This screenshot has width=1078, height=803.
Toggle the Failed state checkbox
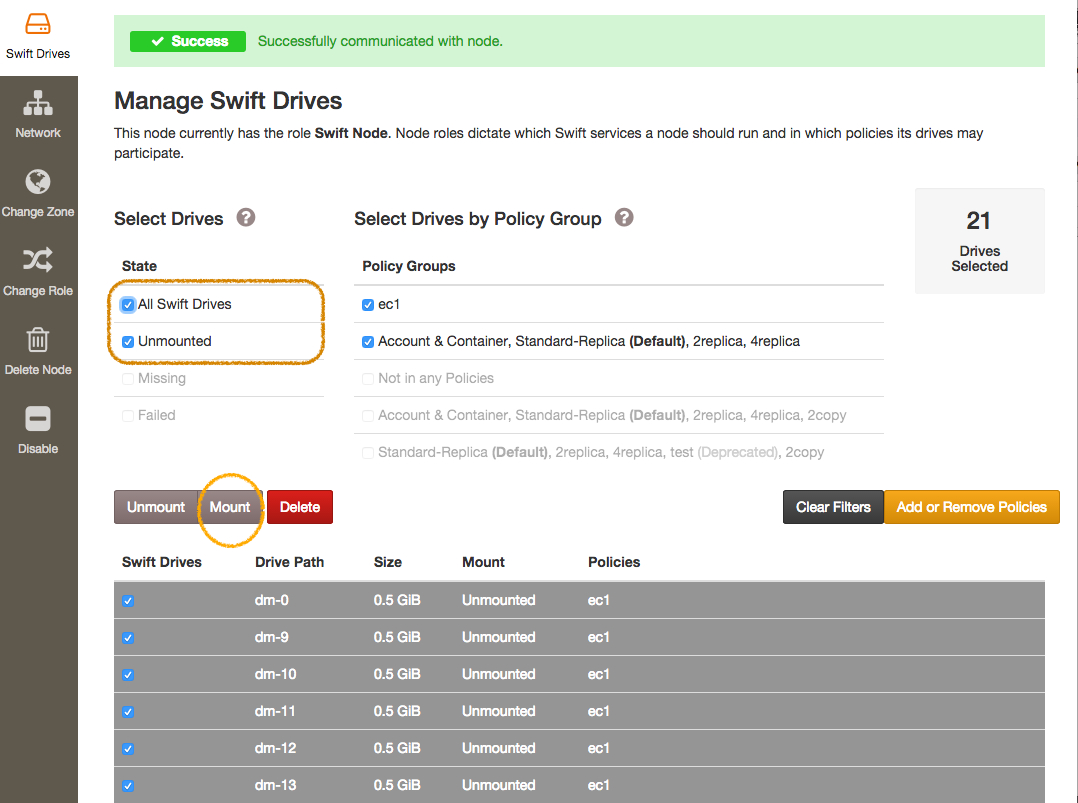tap(128, 416)
